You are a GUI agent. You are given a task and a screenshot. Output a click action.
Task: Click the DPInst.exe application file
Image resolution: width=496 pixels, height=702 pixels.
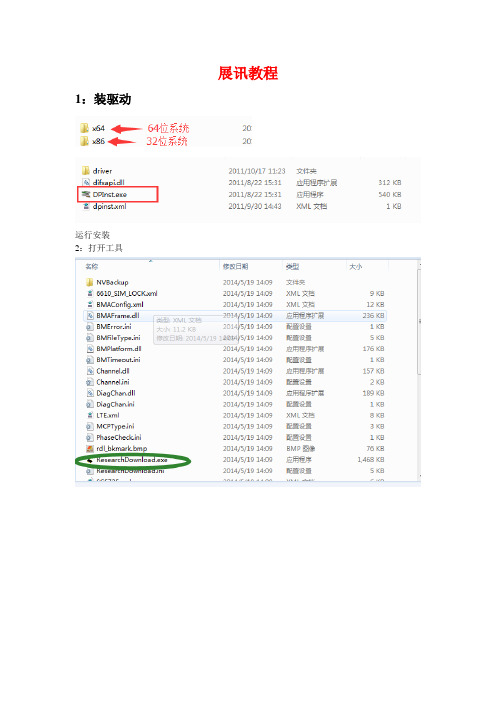(110, 194)
